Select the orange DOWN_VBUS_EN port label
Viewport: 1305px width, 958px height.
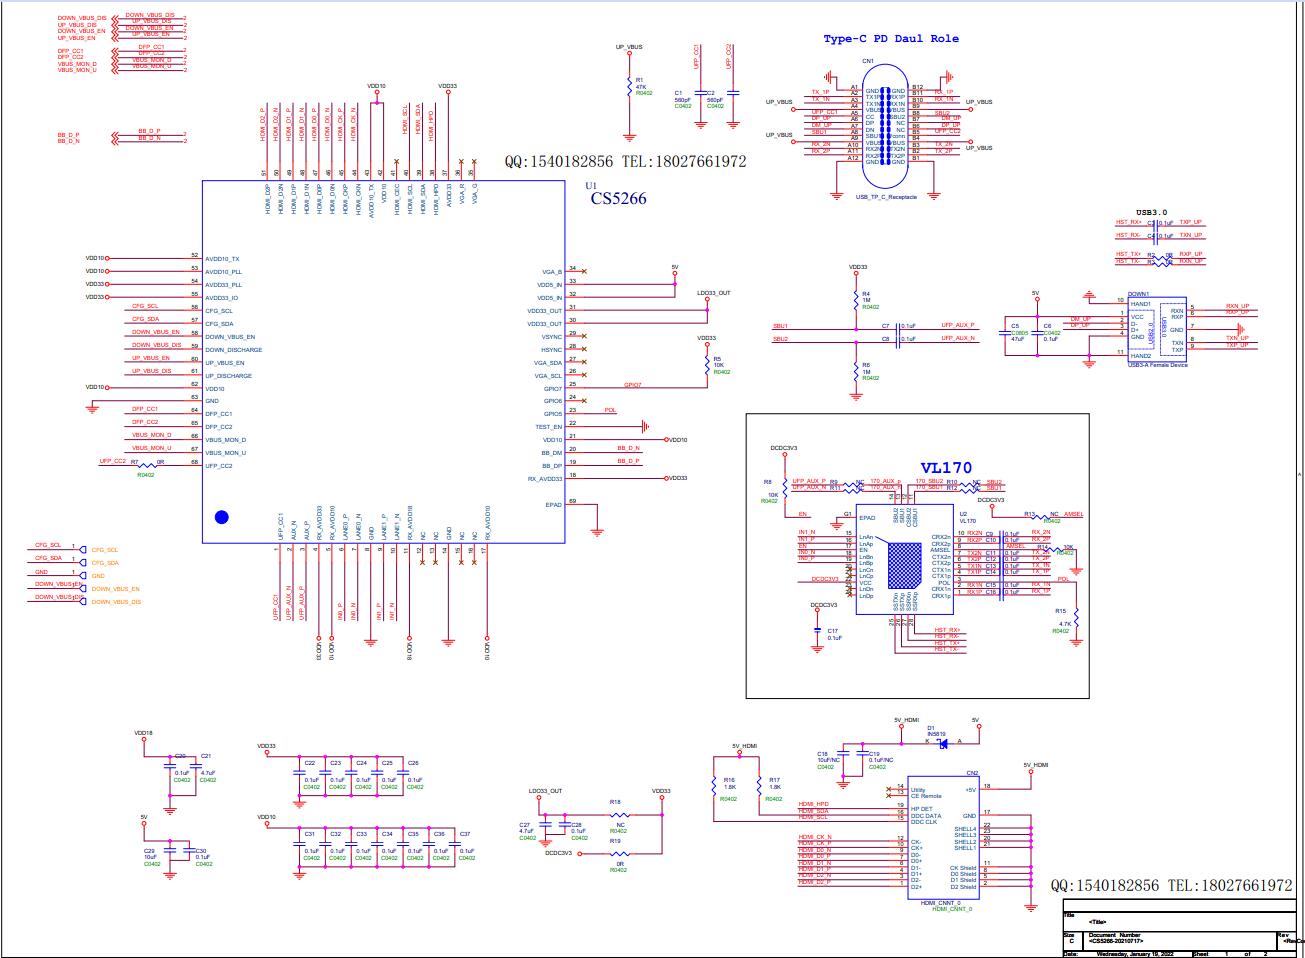(116, 589)
